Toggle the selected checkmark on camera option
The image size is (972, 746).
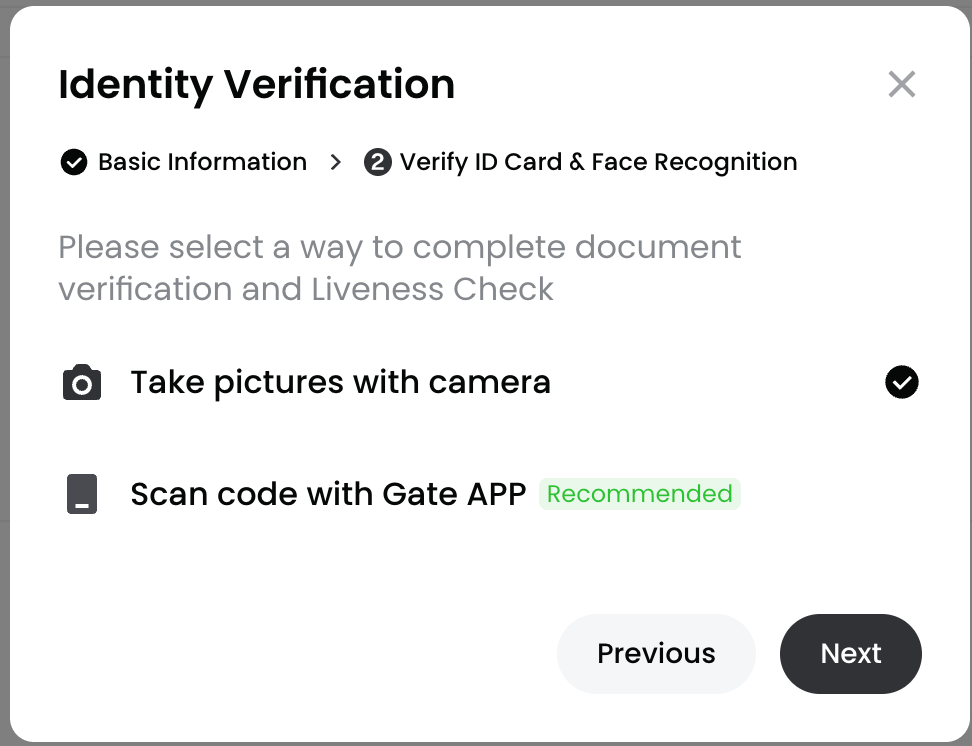(901, 382)
